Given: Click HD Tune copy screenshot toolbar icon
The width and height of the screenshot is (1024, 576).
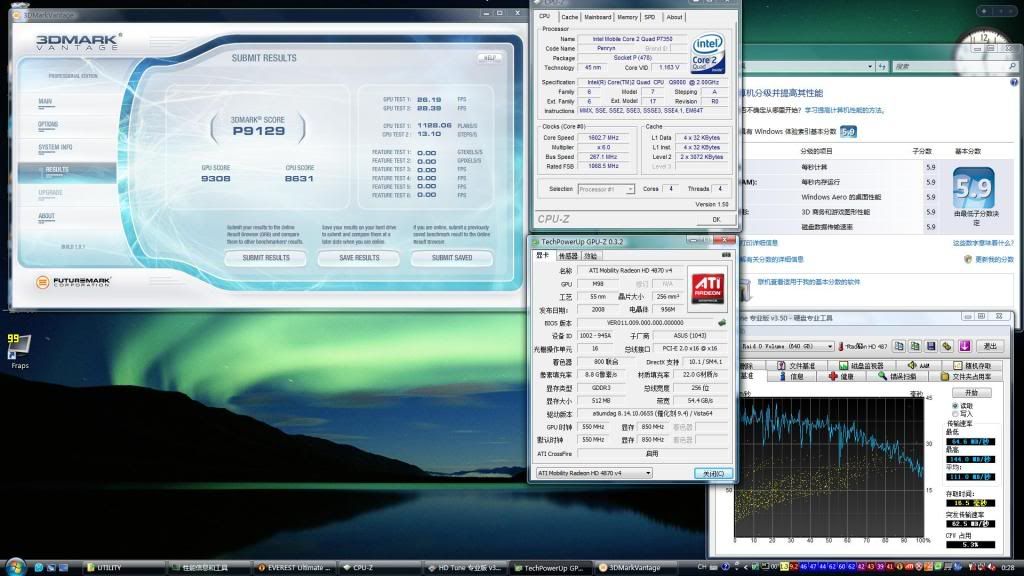Looking at the screenshot, I should pyautogui.click(x=915, y=346).
